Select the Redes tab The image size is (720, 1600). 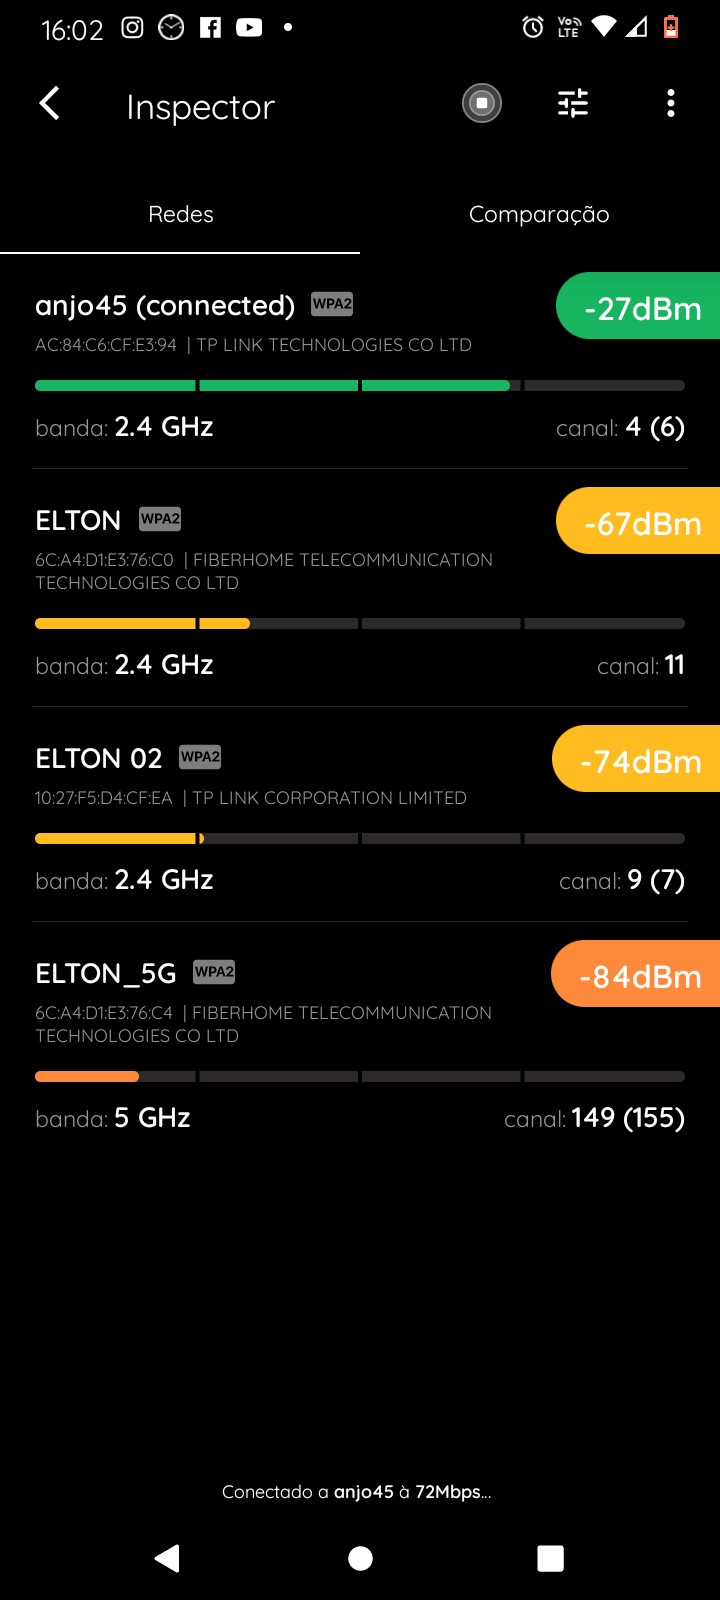181,214
